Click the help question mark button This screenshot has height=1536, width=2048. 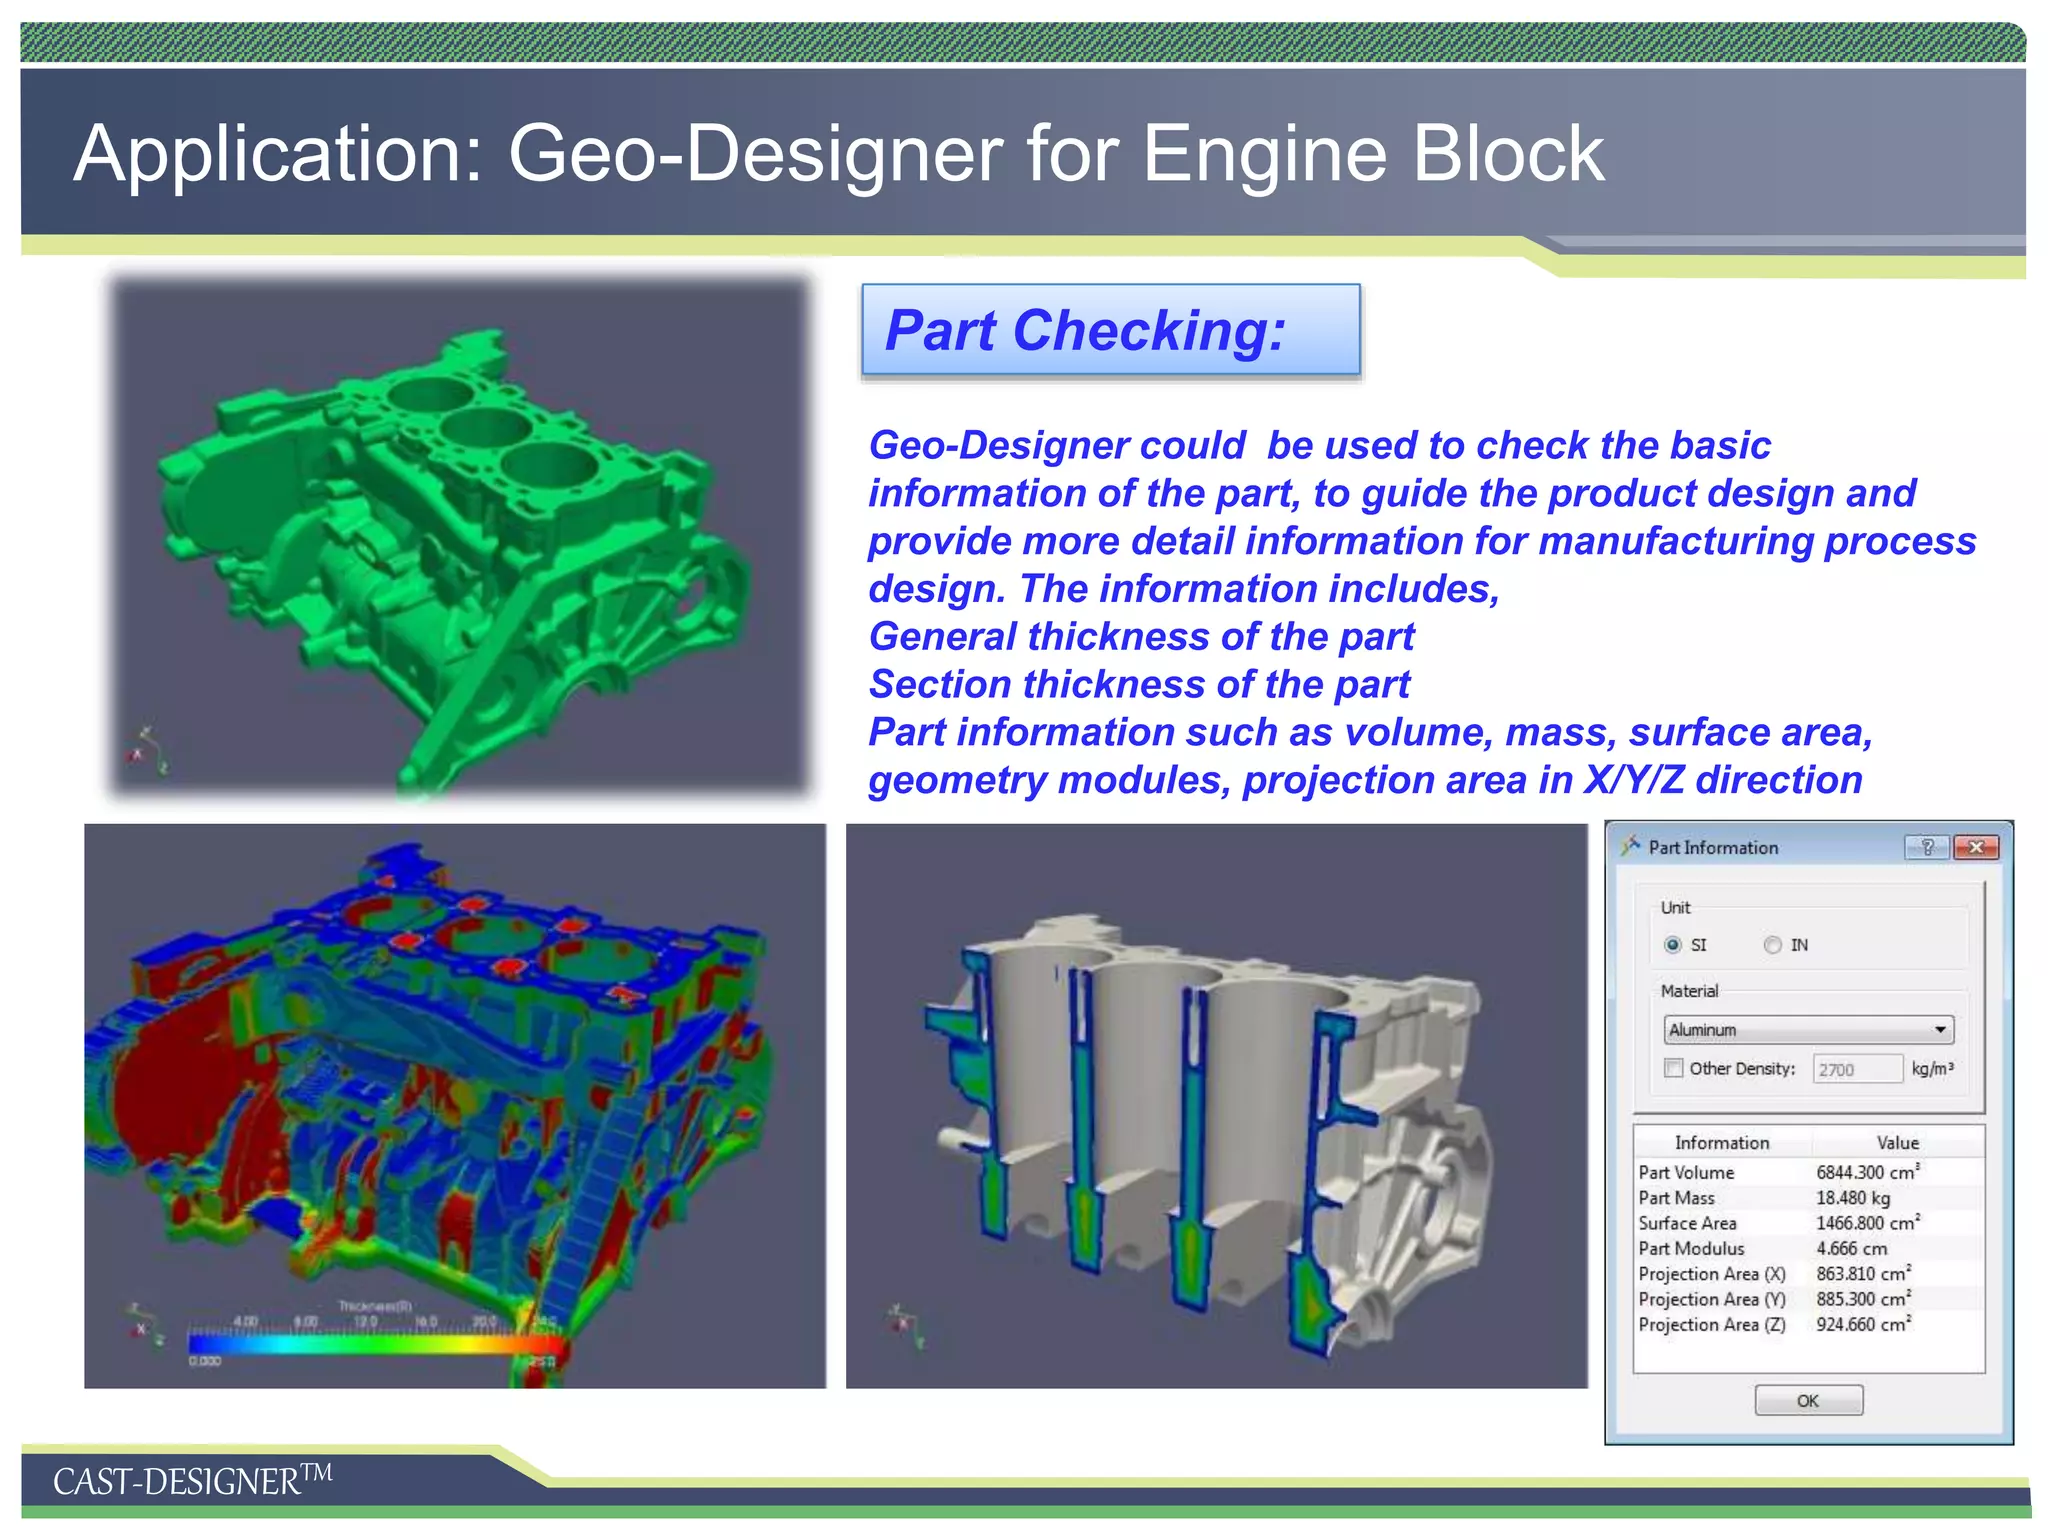(1927, 847)
